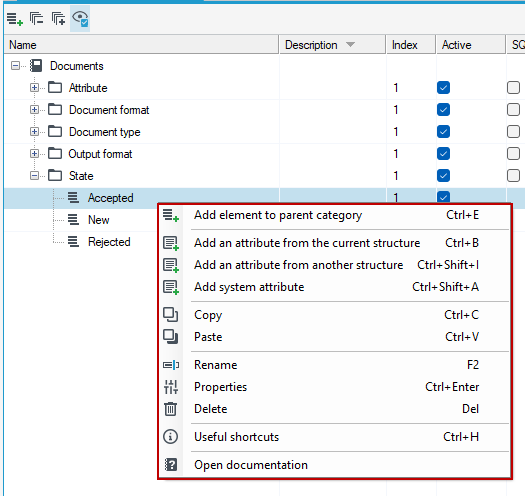
Task: Click the Active column header
Action: tap(471, 45)
